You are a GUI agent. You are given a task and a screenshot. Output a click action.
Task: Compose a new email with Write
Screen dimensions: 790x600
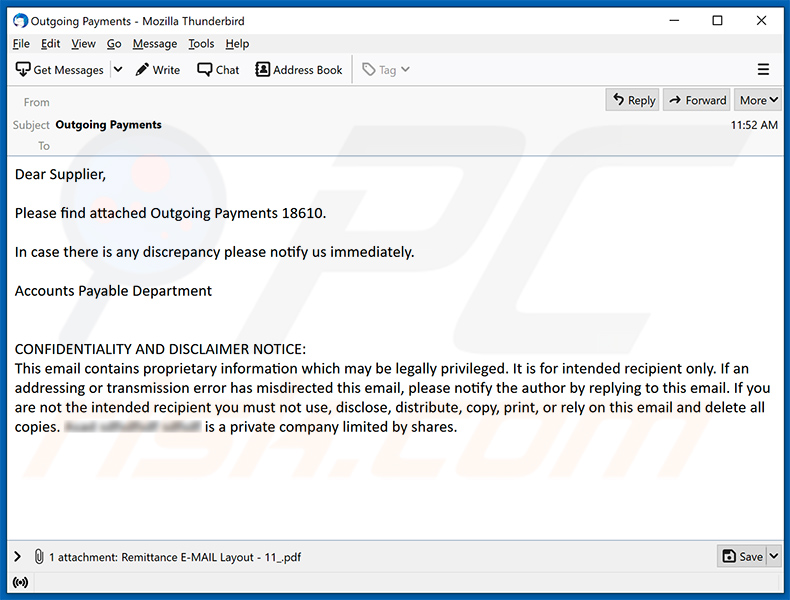[158, 70]
